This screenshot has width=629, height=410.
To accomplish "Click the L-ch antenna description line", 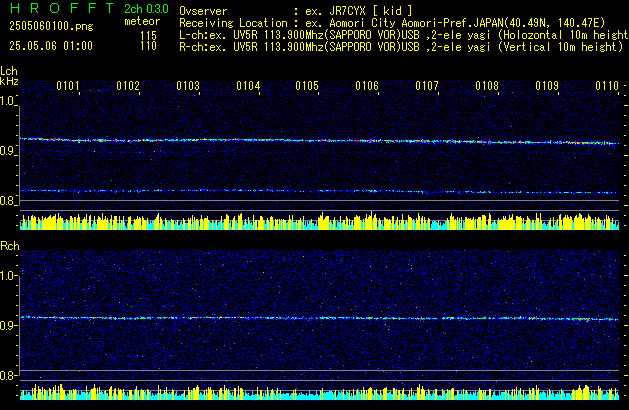I will pyautogui.click(x=404, y=35).
